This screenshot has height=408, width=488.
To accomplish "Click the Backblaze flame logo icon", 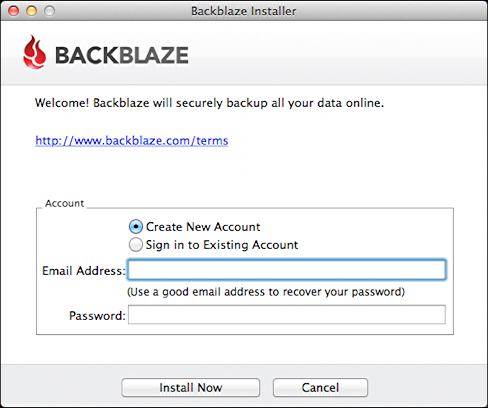I will pos(34,52).
